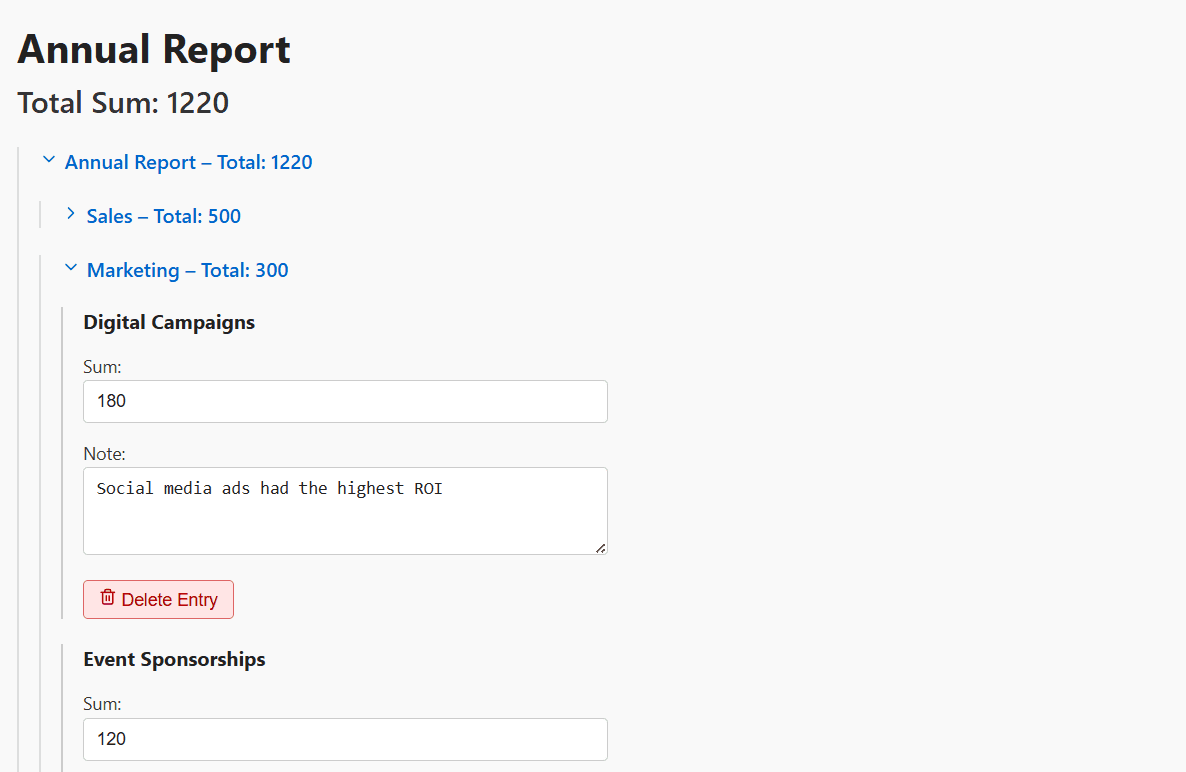
Task: Click the Annual Report page title
Action: pyautogui.click(x=153, y=49)
